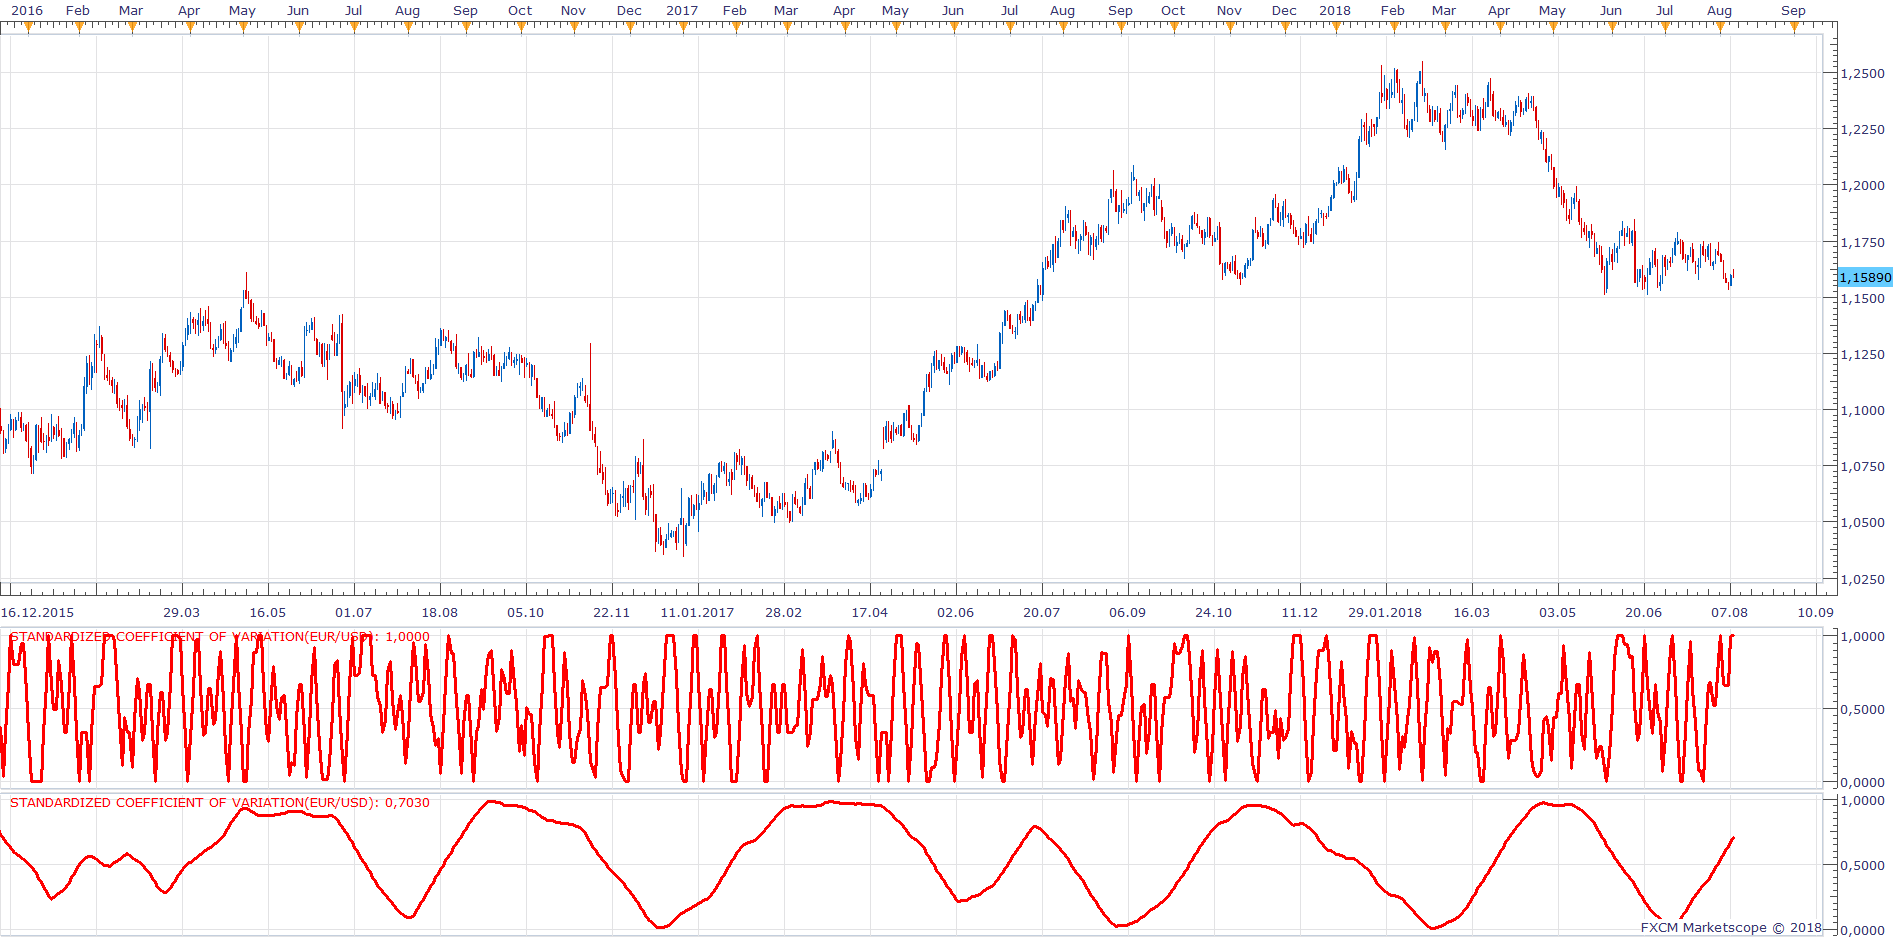Select the date label 20.07

pyautogui.click(x=1042, y=612)
